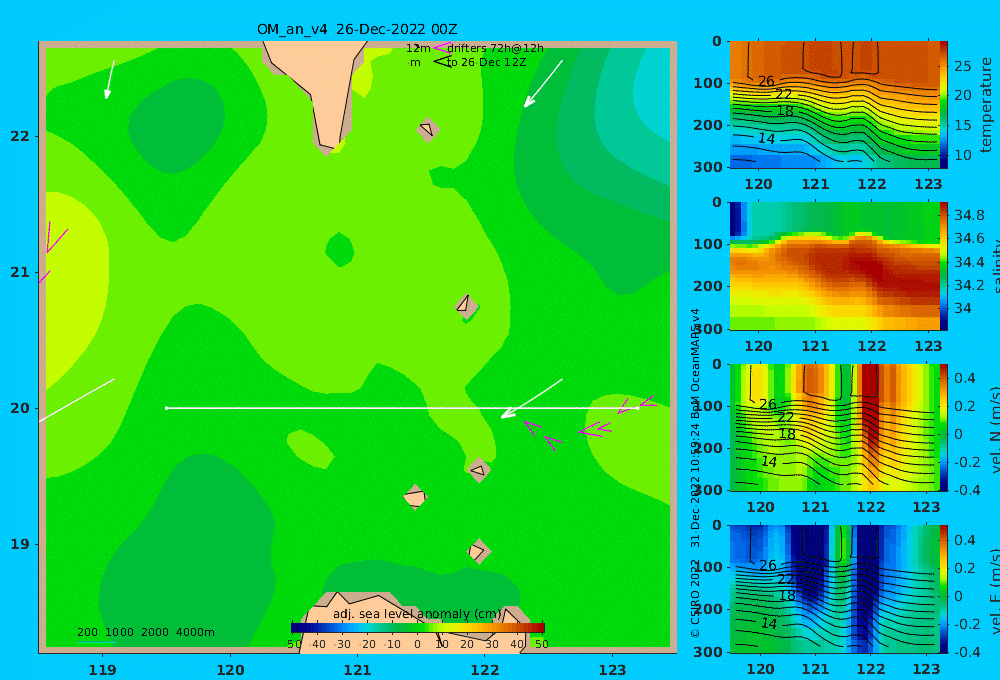Image resolution: width=1000 pixels, height=680 pixels.
Task: Click the 'vel. N (m/s)' axis label
Action: coord(994,429)
